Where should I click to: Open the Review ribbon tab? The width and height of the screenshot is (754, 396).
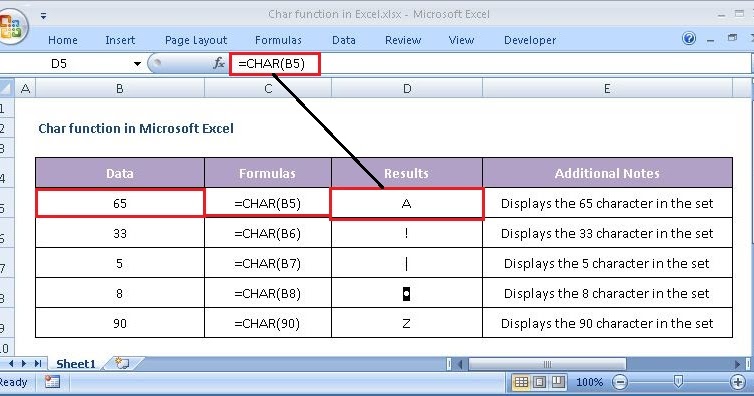(403, 40)
